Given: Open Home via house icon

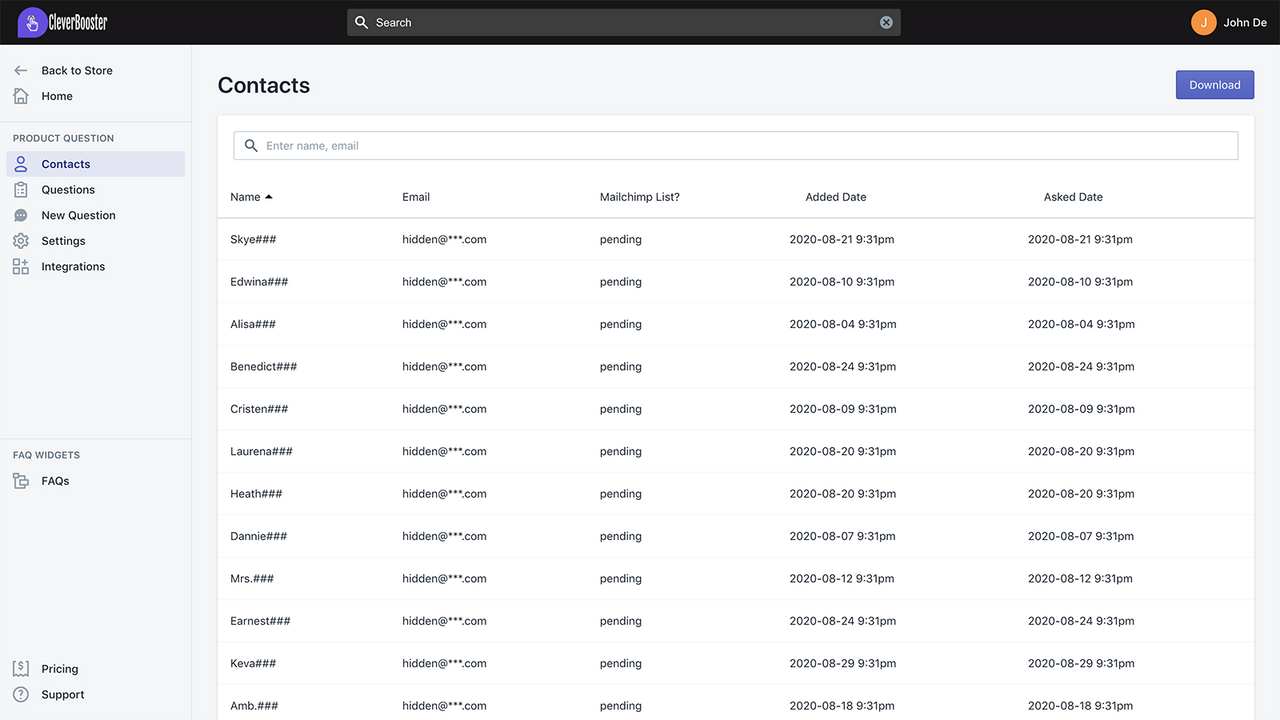Looking at the screenshot, I should tap(21, 96).
